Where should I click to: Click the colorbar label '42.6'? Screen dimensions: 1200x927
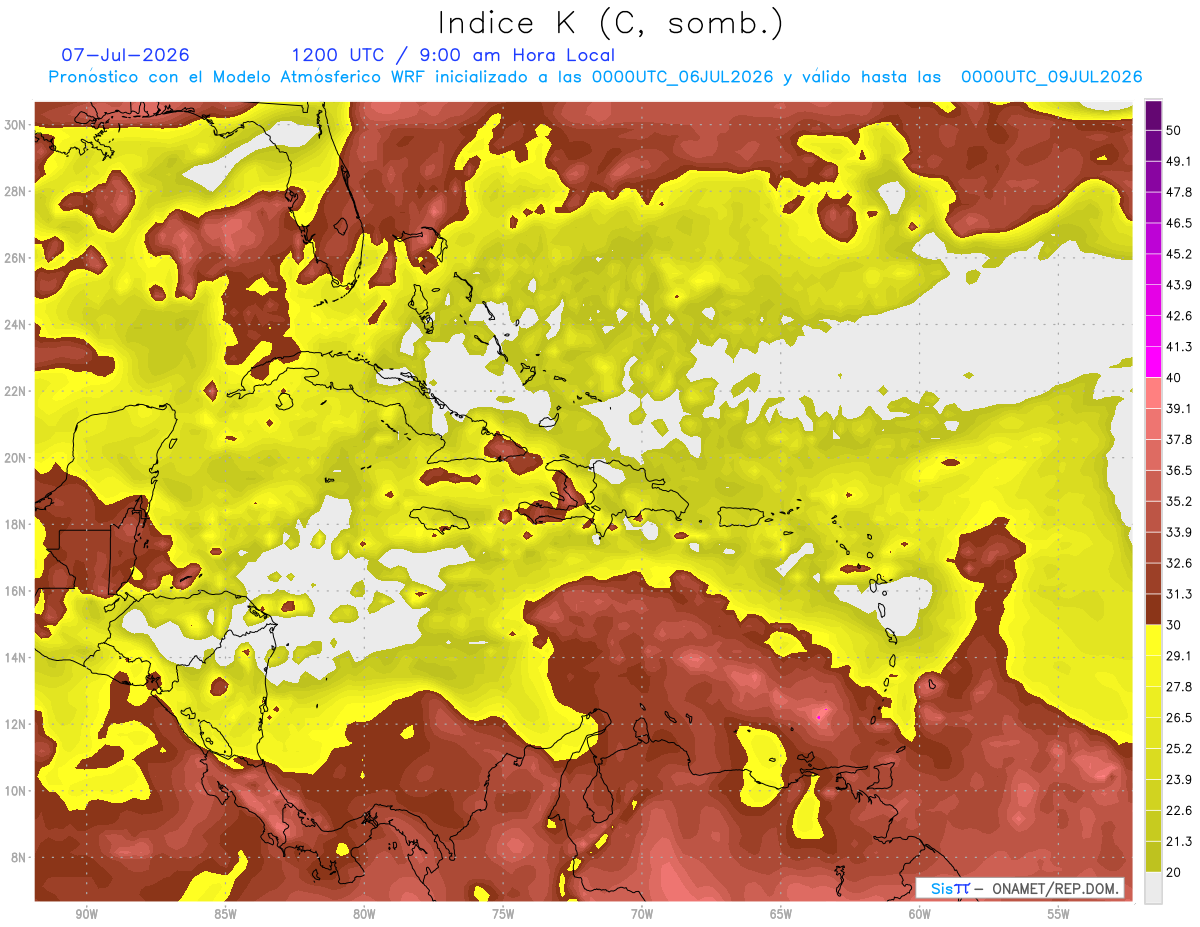tap(1179, 316)
